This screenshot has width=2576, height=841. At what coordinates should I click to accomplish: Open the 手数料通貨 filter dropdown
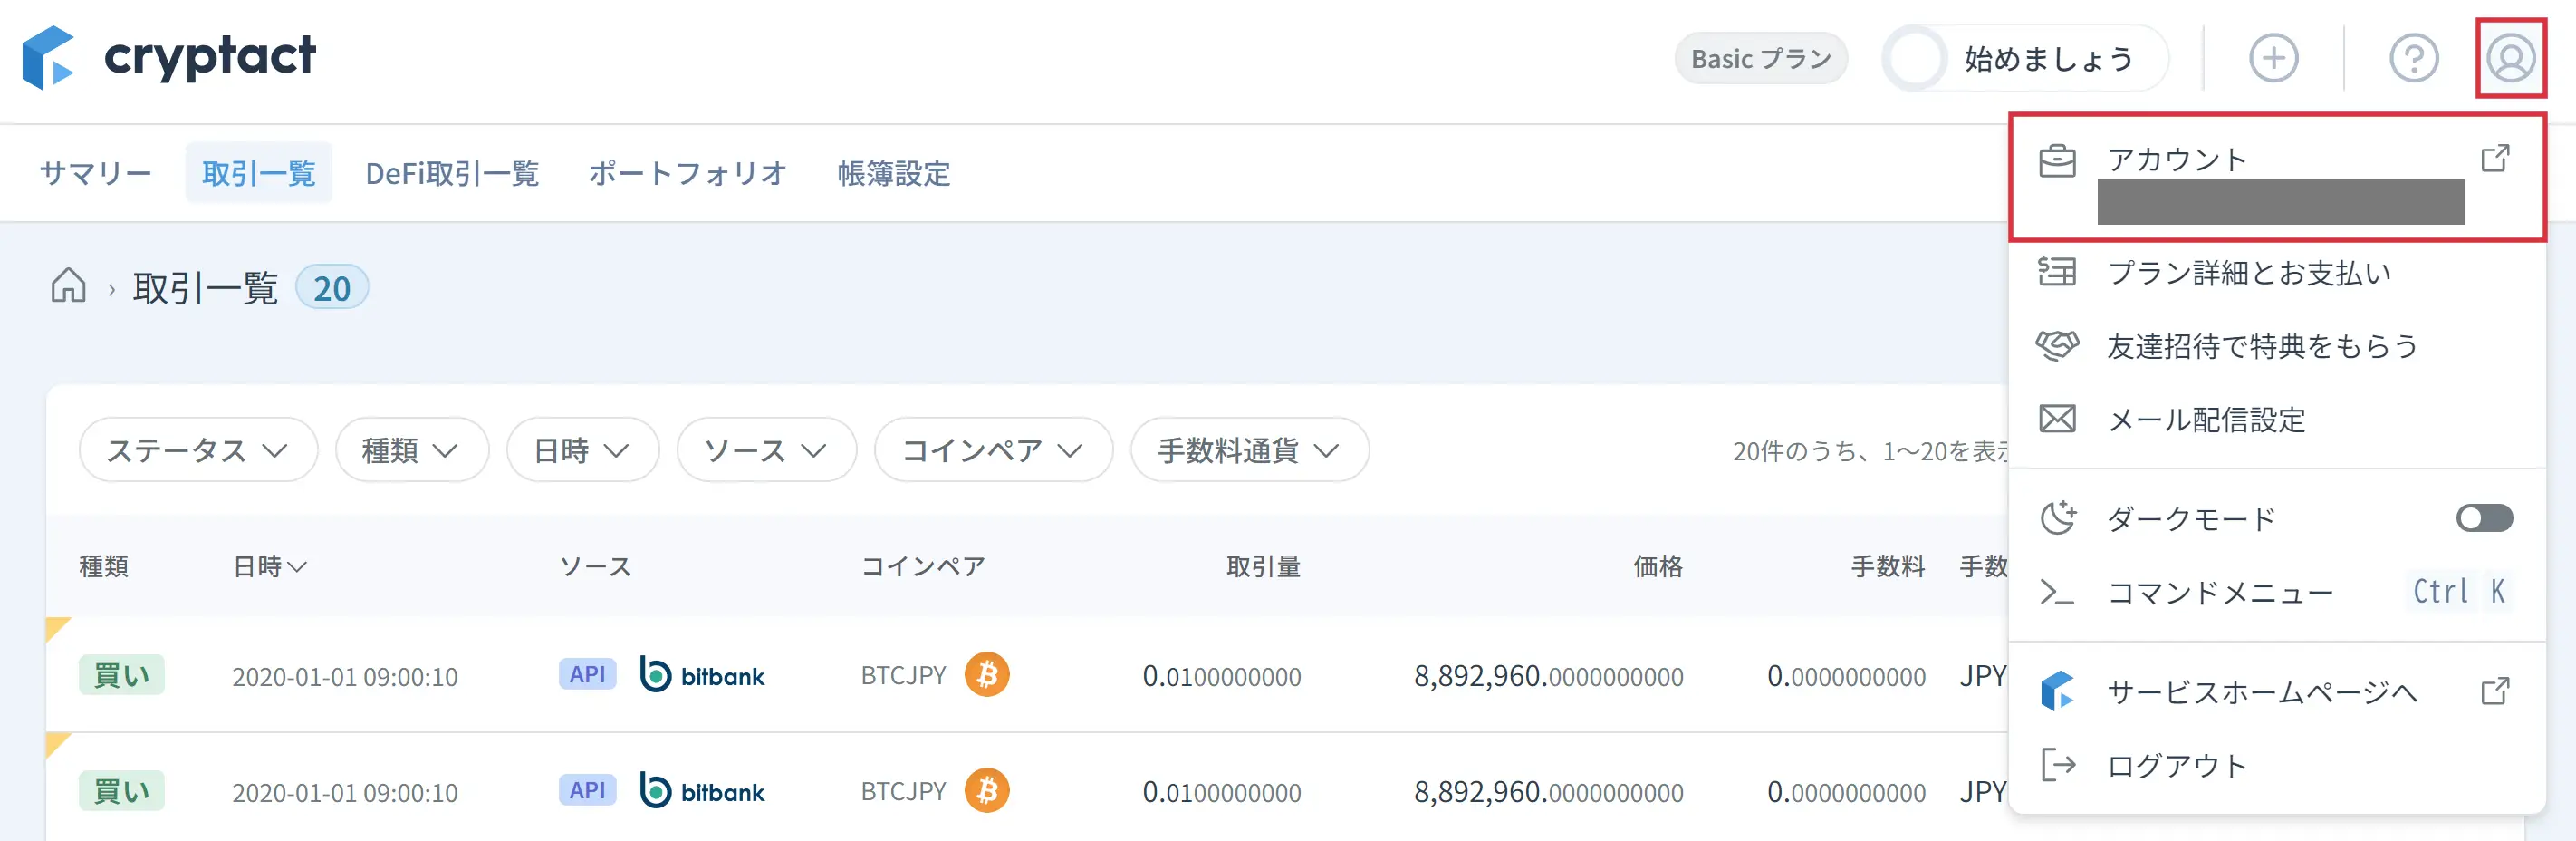(1249, 451)
